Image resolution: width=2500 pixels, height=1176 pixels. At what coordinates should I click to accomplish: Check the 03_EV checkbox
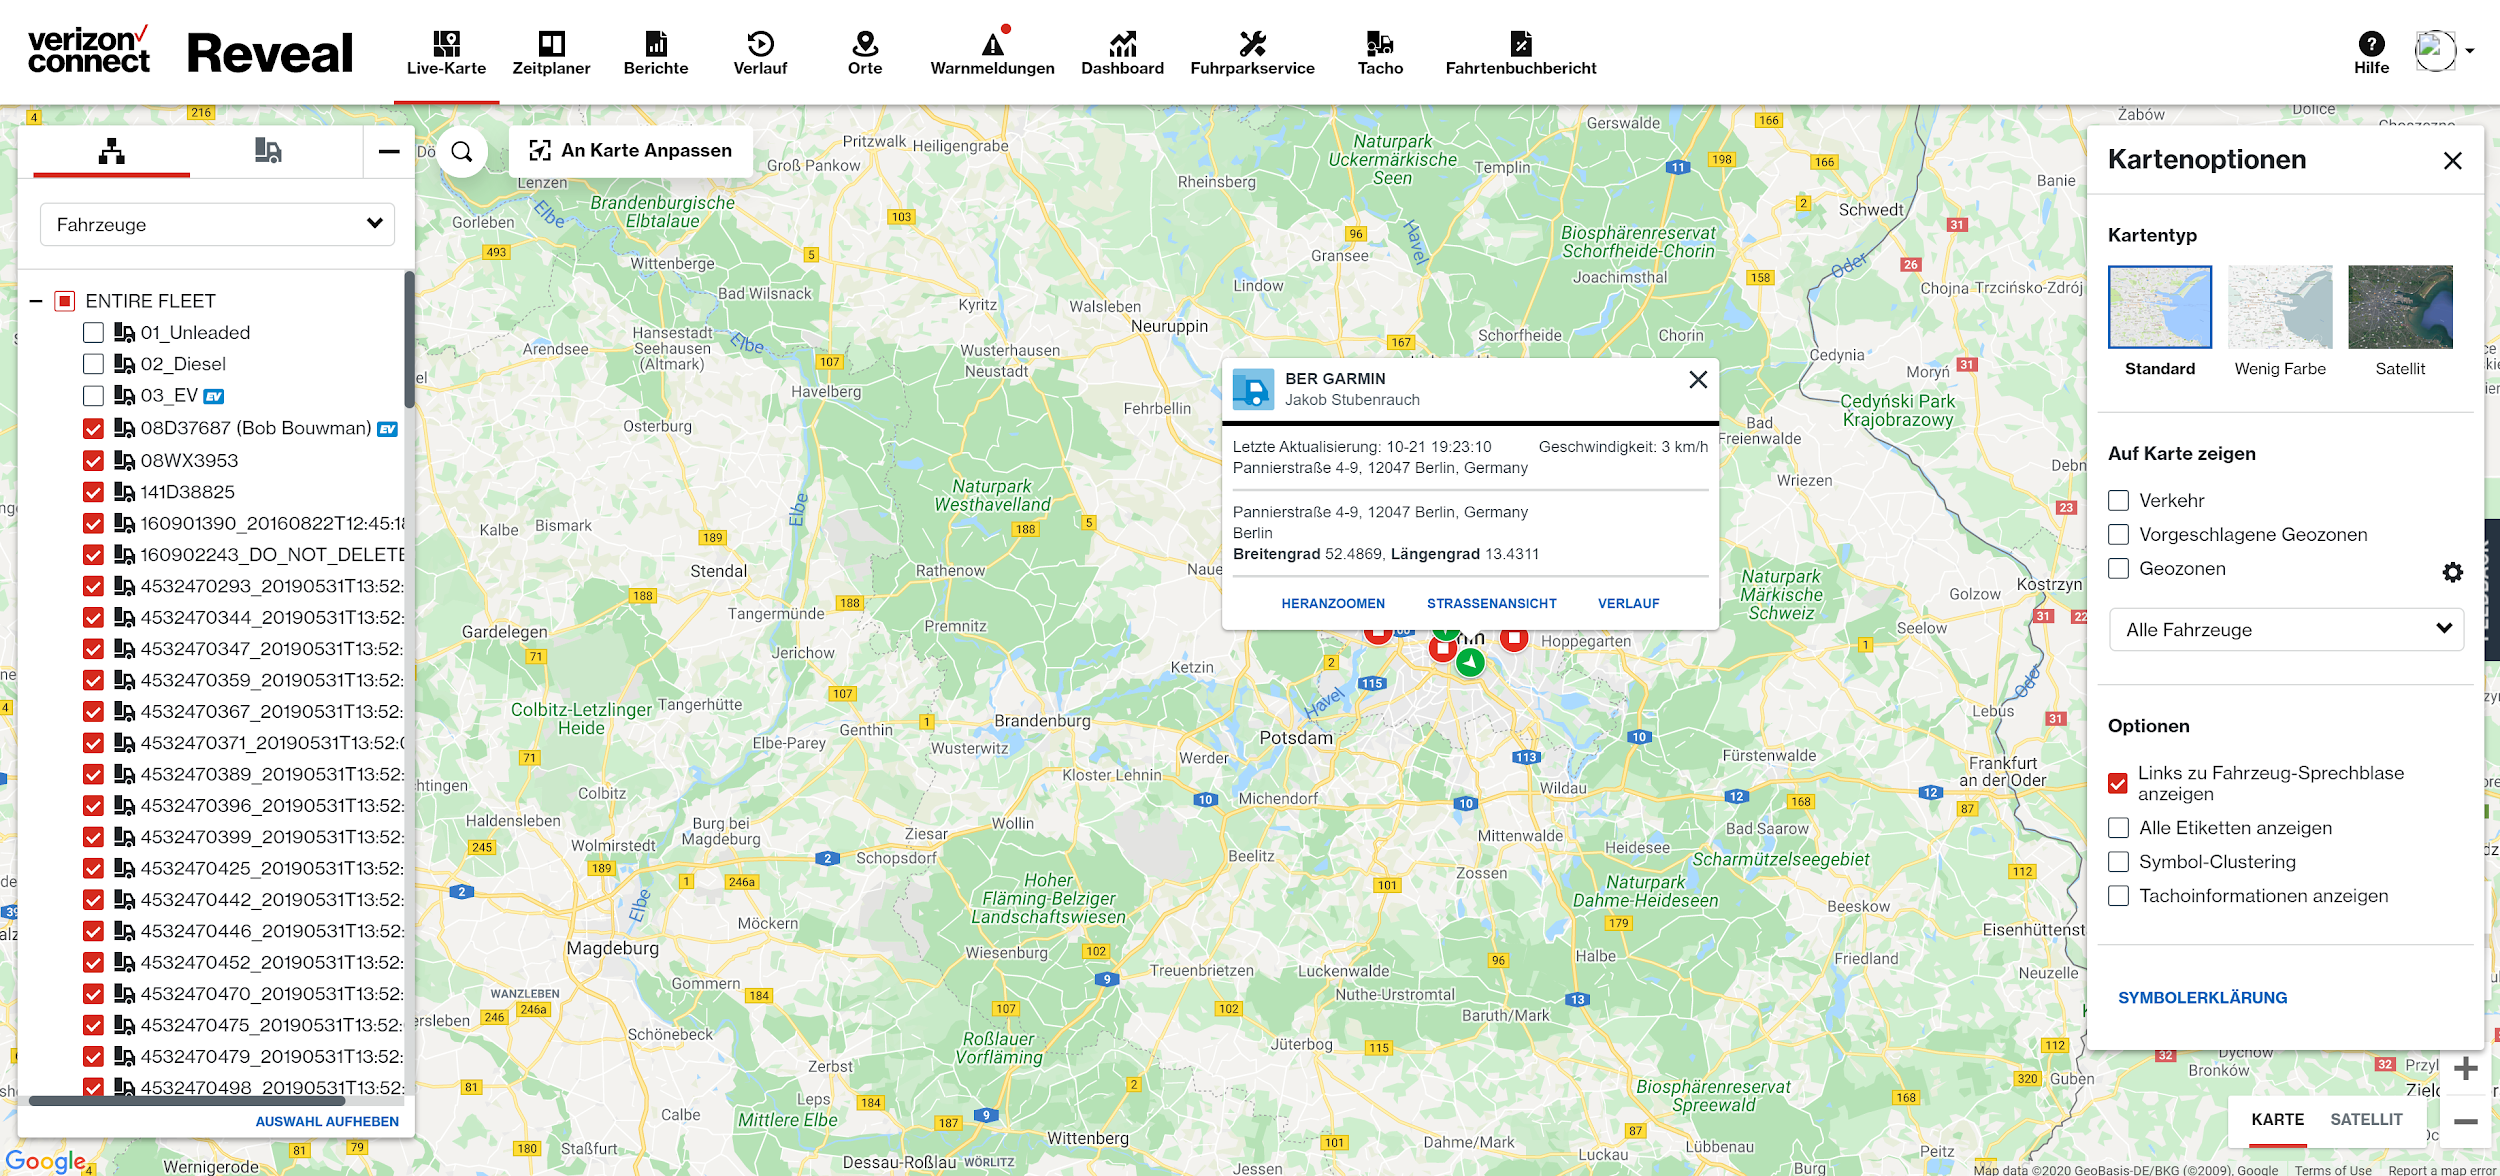click(93, 396)
